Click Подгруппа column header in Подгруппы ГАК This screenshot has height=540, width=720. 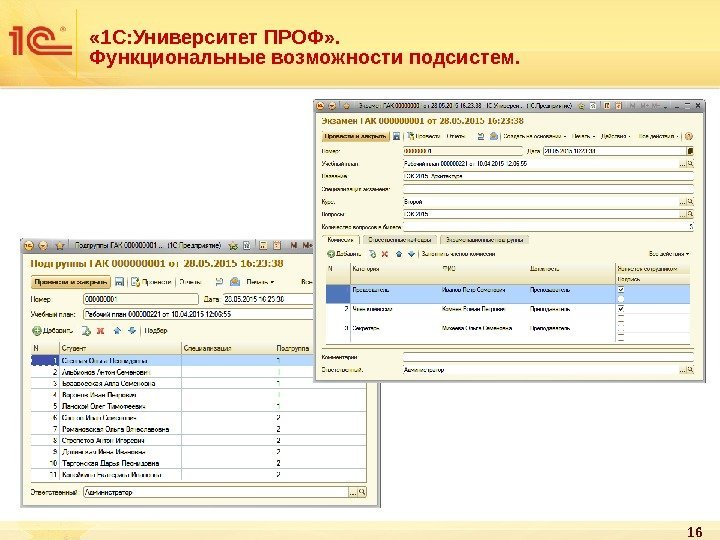coord(292,348)
